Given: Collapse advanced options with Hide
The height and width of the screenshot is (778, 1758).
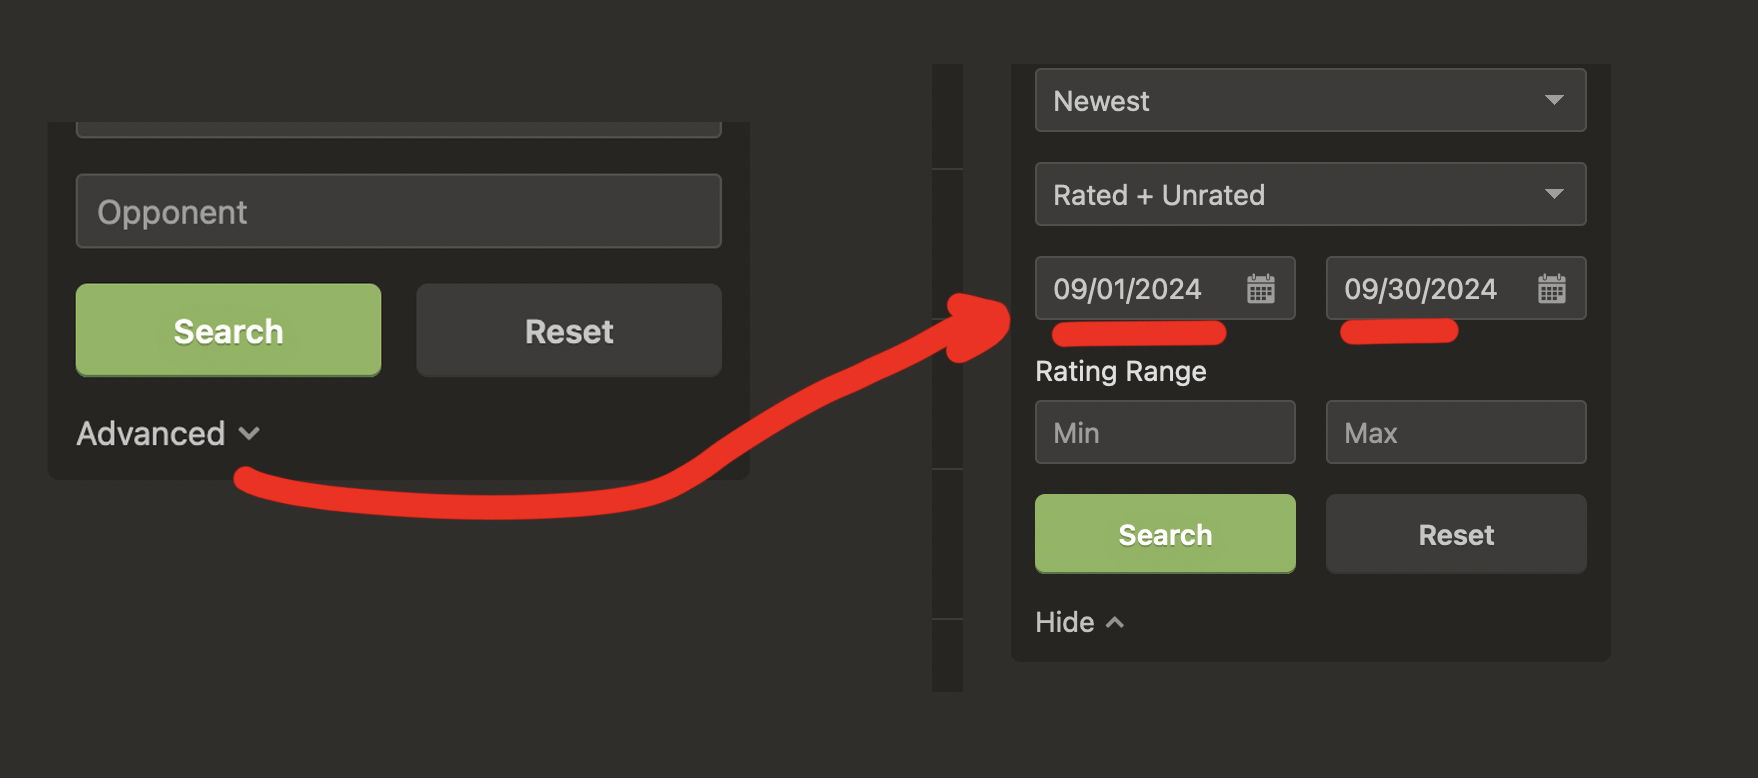Looking at the screenshot, I should (x=1065, y=622).
